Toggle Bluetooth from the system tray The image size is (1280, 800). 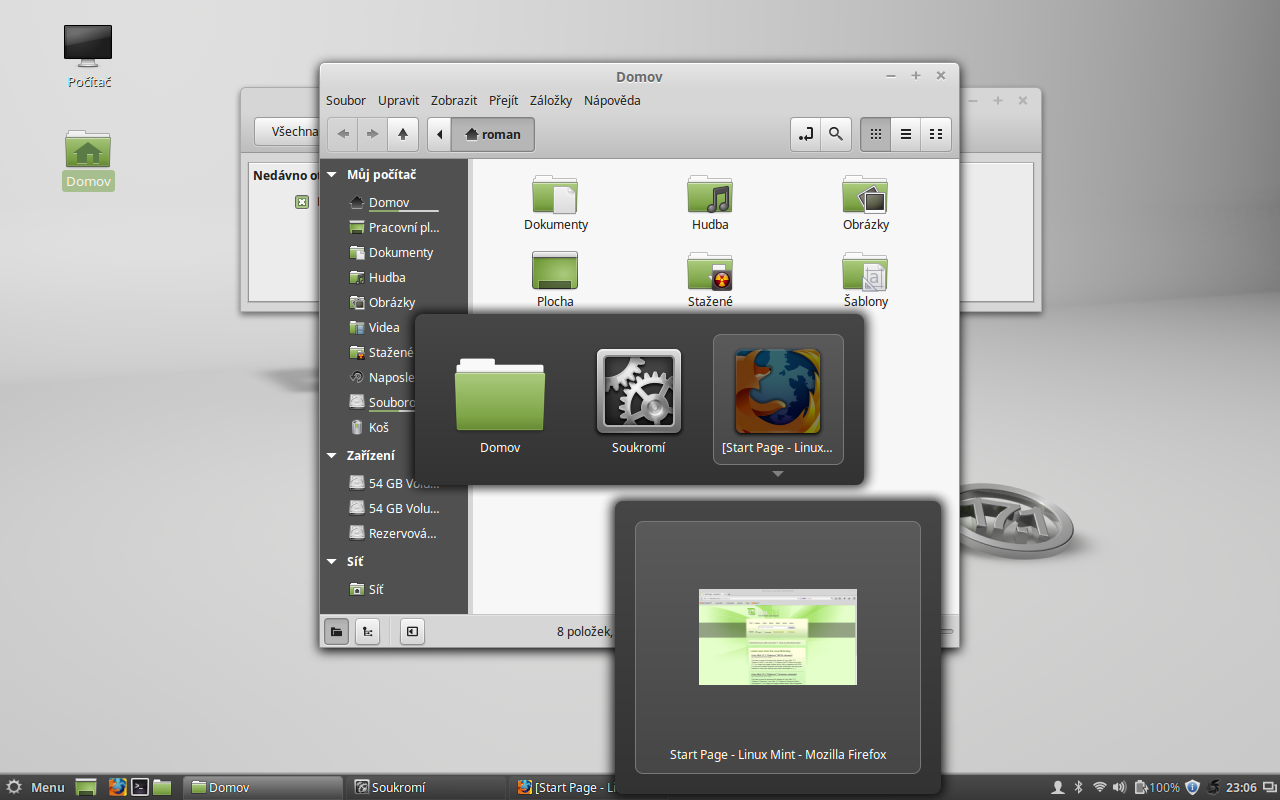coord(1079,787)
